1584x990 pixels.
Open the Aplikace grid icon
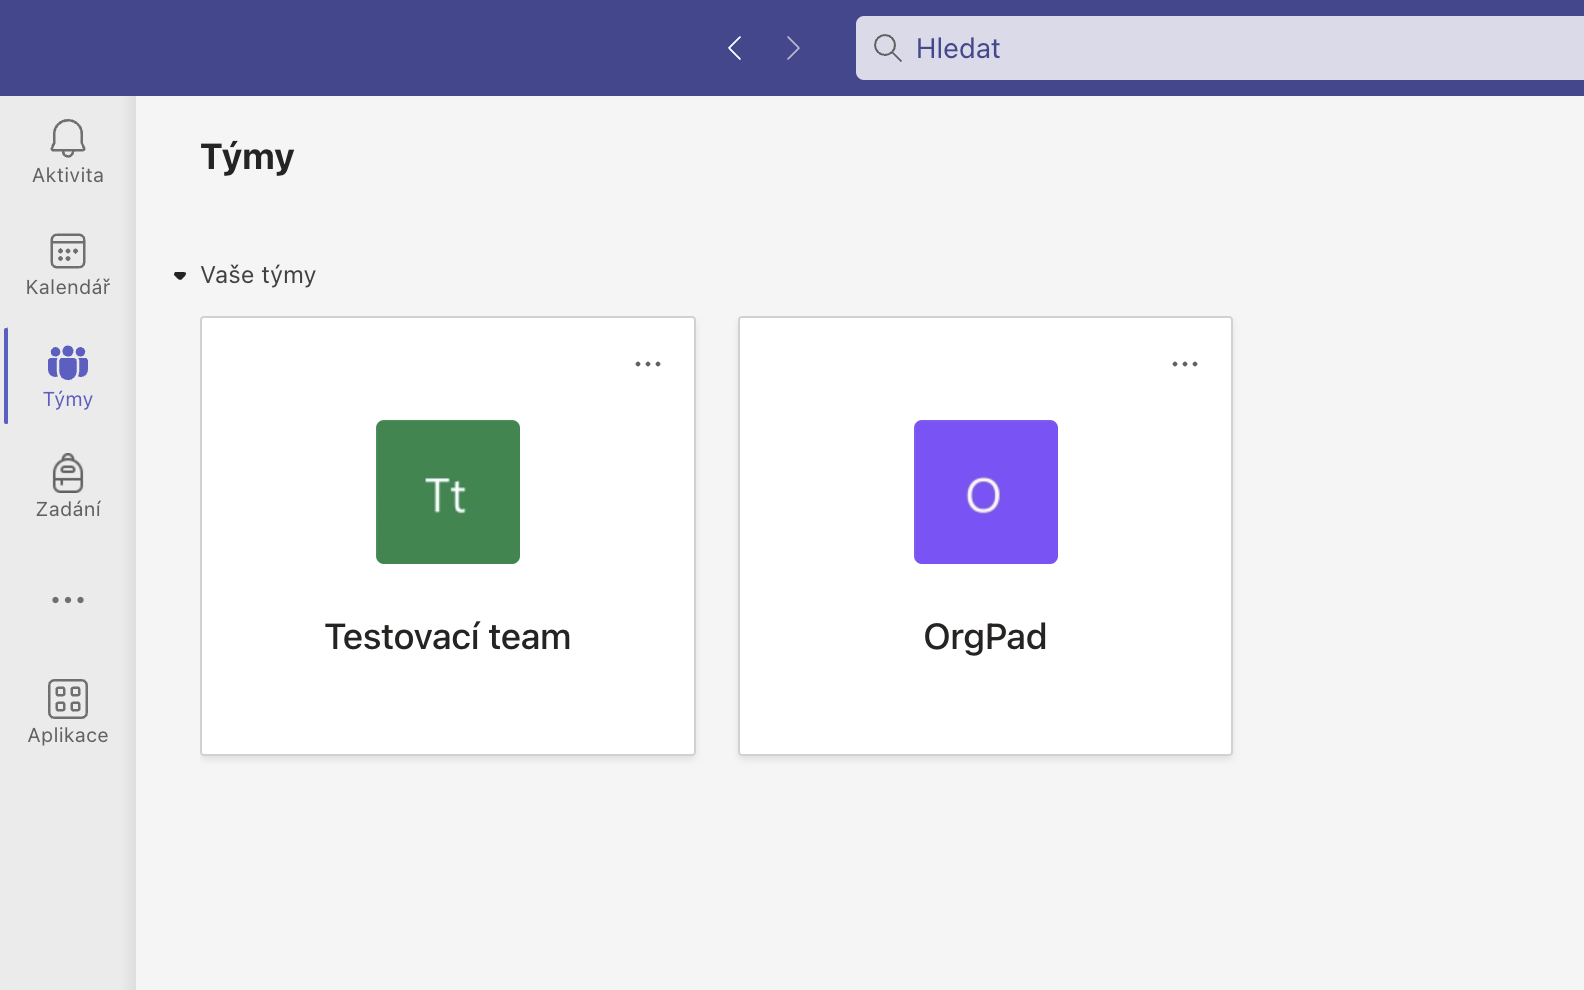click(68, 699)
